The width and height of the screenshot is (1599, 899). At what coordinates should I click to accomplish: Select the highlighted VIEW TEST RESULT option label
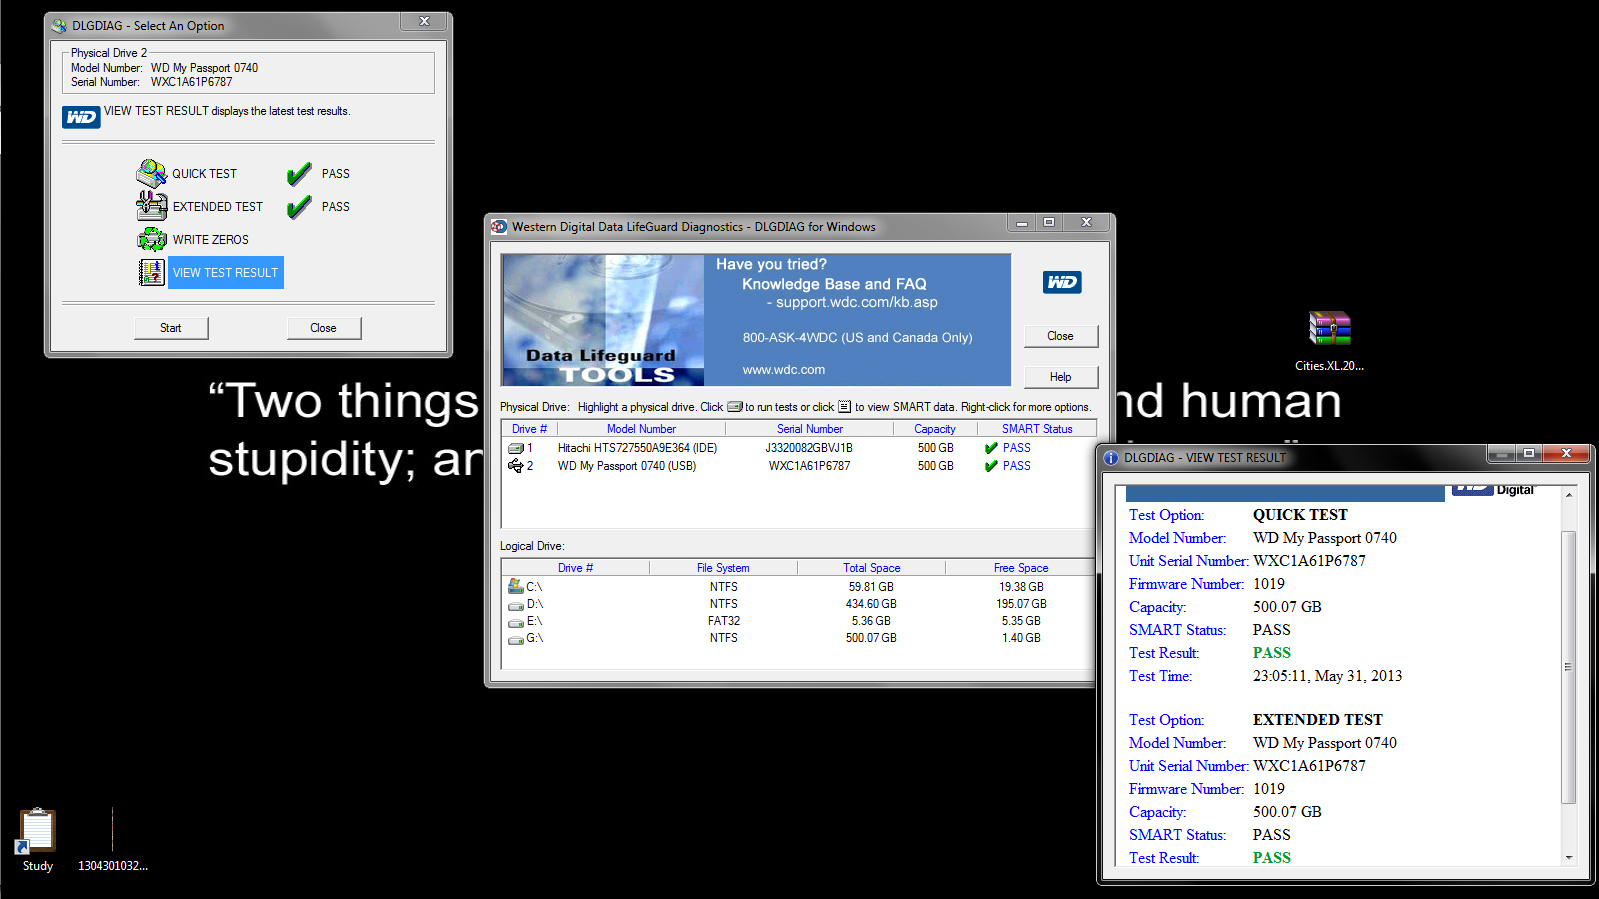[x=225, y=272]
